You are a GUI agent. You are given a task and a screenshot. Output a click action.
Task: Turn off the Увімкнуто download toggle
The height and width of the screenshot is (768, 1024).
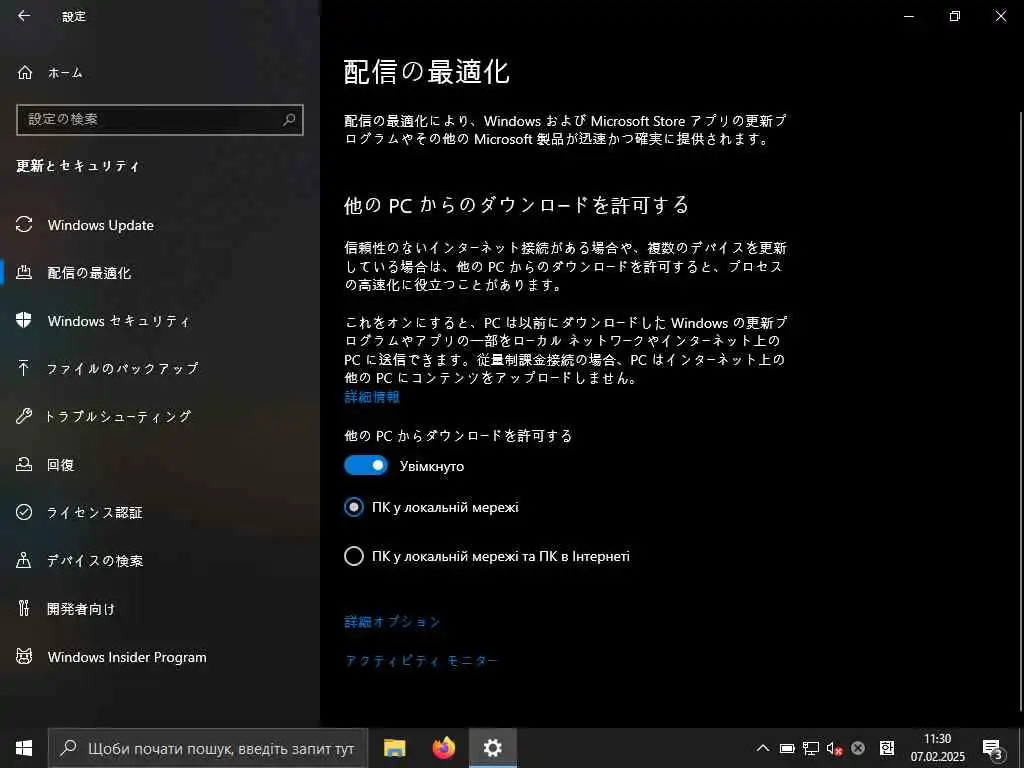coord(366,466)
